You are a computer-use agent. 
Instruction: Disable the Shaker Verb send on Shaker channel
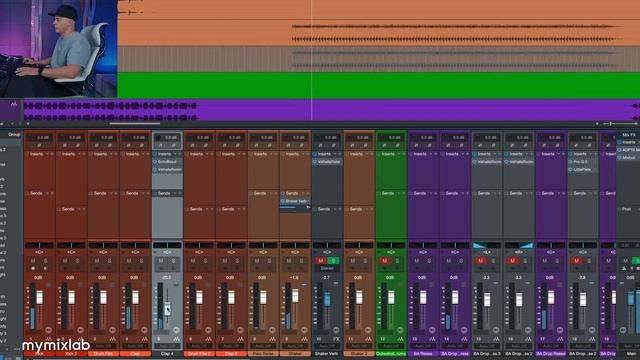pos(283,201)
